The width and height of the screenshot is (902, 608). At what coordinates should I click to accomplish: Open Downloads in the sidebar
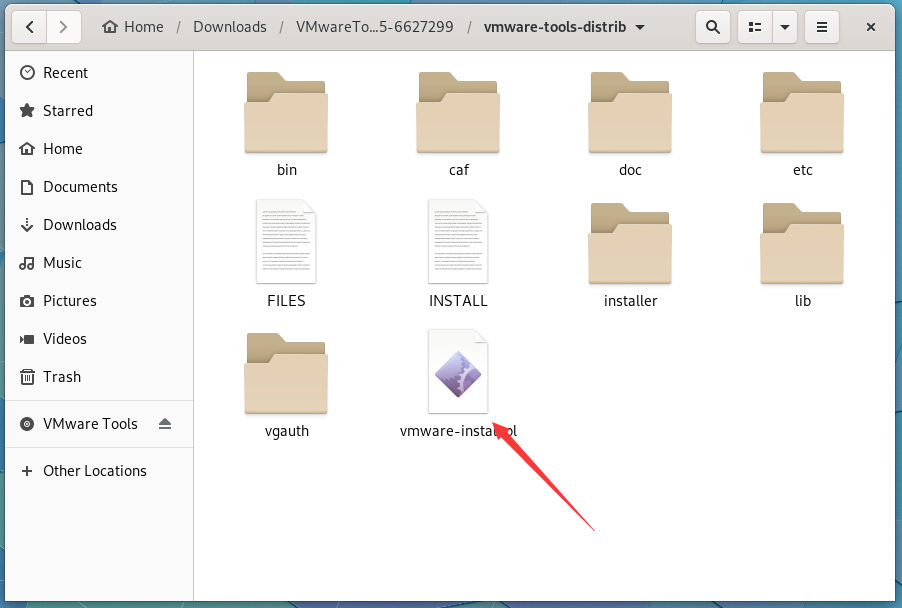click(x=99, y=224)
